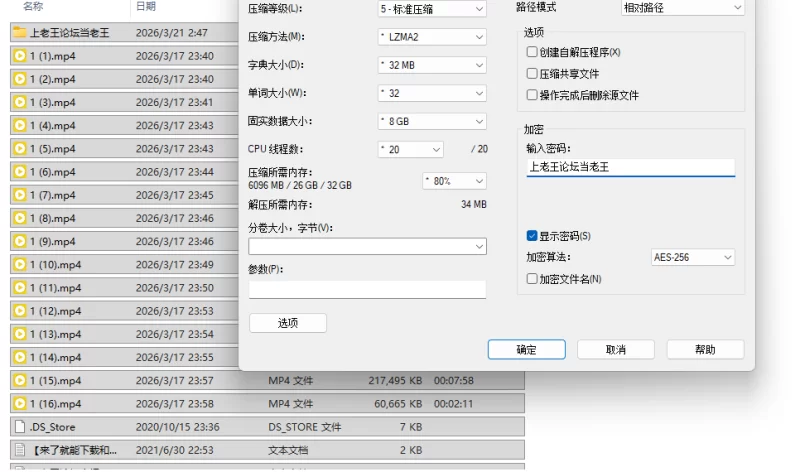800x472 pixels.
Task: Click the DS_STORE 文件 type cell
Action: pyautogui.click(x=305, y=427)
